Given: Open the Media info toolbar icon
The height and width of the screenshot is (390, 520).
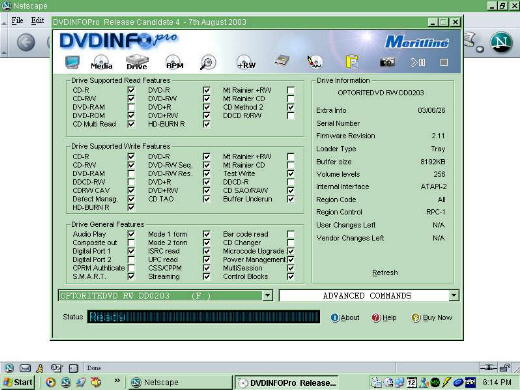Looking at the screenshot, I should tap(102, 62).
